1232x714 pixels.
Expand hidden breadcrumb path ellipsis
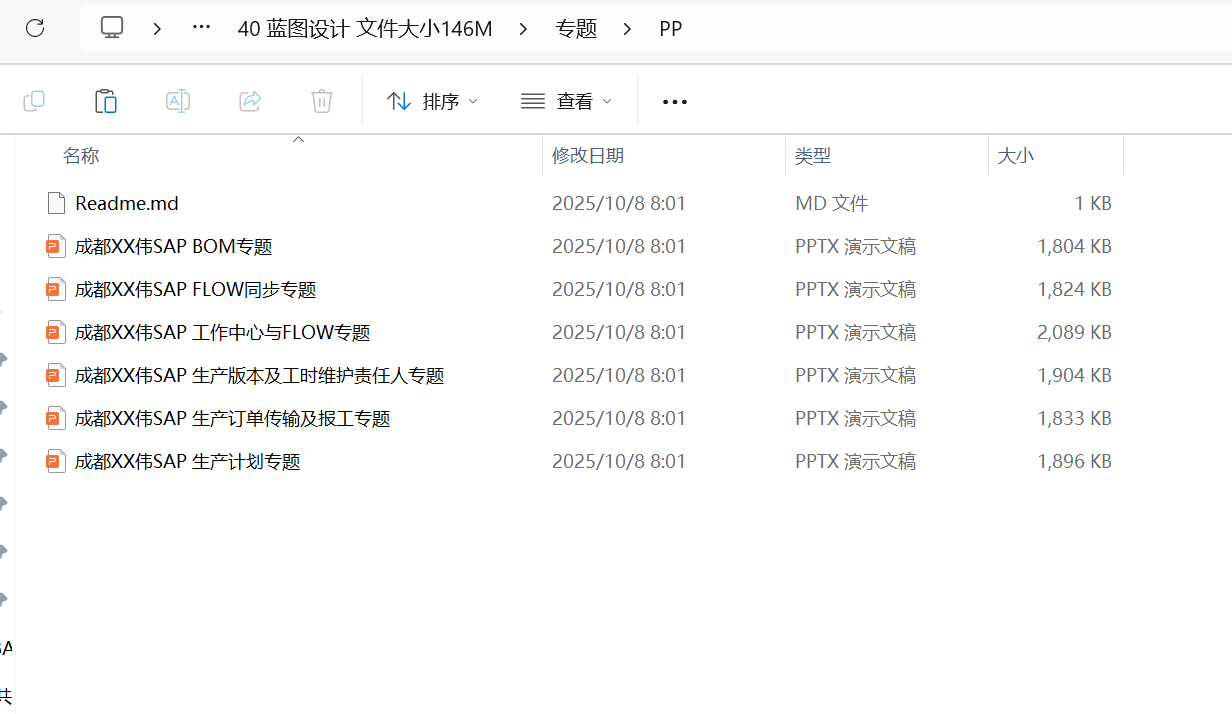point(202,28)
